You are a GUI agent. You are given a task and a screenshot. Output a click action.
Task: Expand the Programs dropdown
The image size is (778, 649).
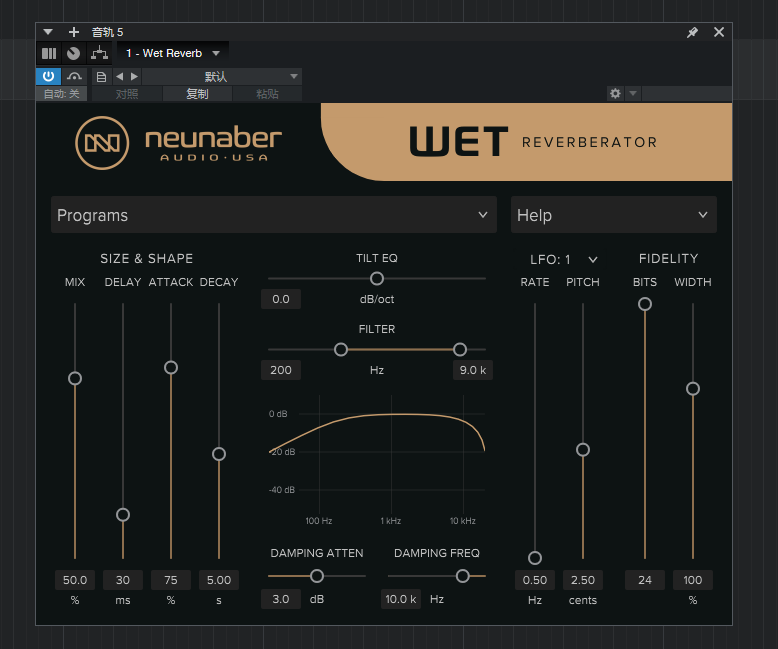click(273, 215)
